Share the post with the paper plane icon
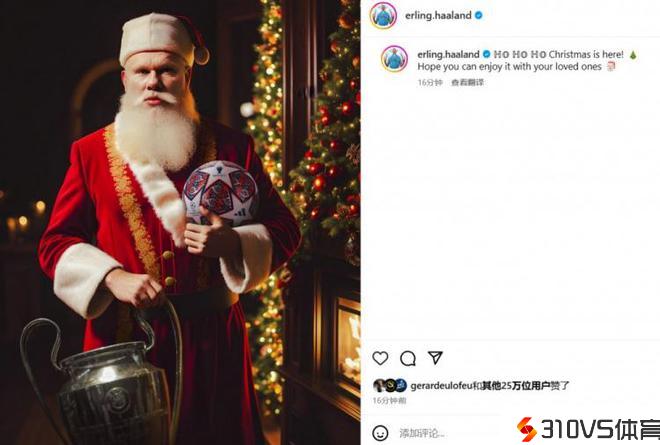660x445 pixels. (435, 358)
